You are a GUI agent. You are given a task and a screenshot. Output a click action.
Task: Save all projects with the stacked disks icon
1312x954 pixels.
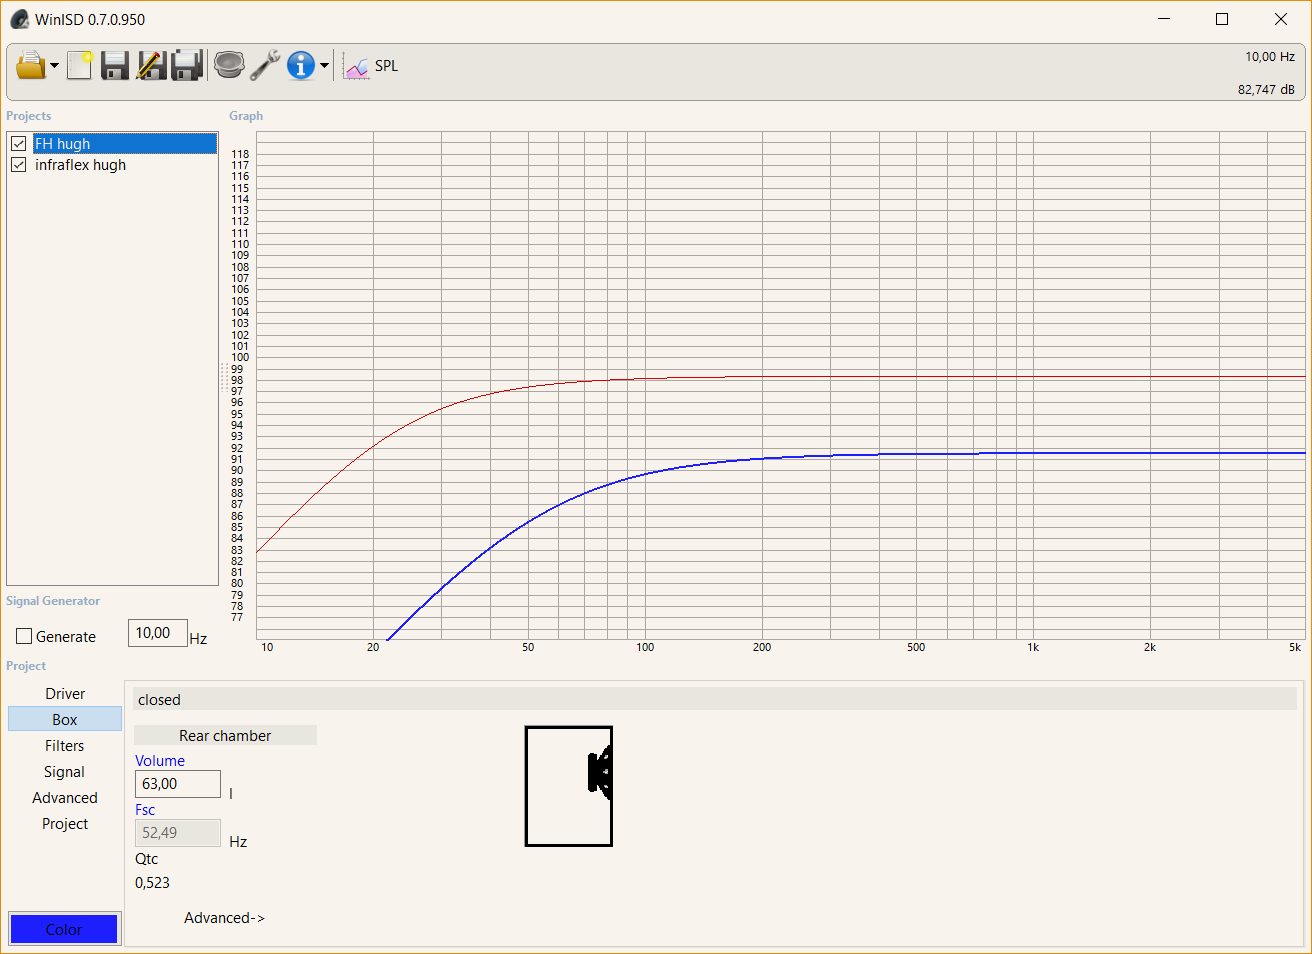[187, 66]
